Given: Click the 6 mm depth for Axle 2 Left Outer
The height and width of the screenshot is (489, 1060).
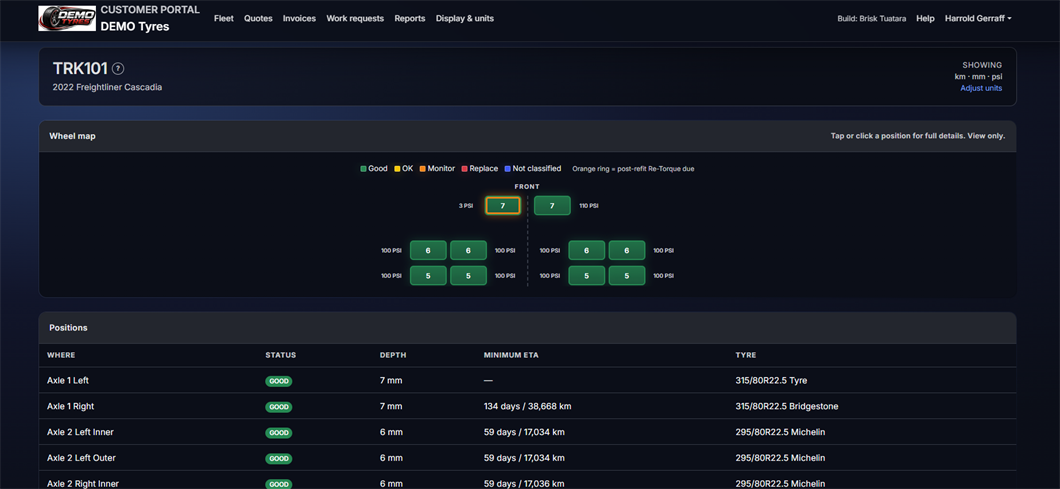Looking at the screenshot, I should tap(391, 458).
